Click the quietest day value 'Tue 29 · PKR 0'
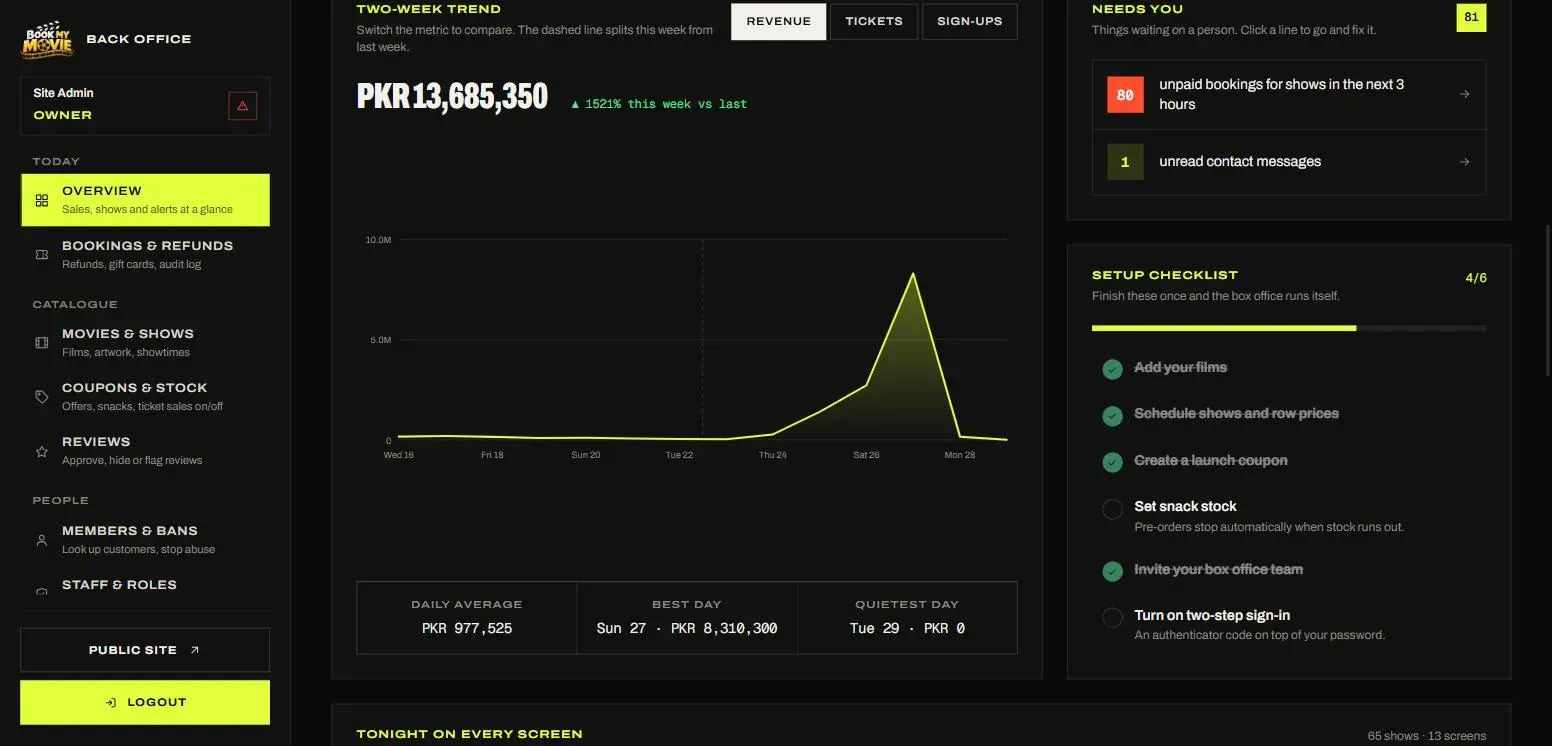The width and height of the screenshot is (1552, 746). pos(907,628)
